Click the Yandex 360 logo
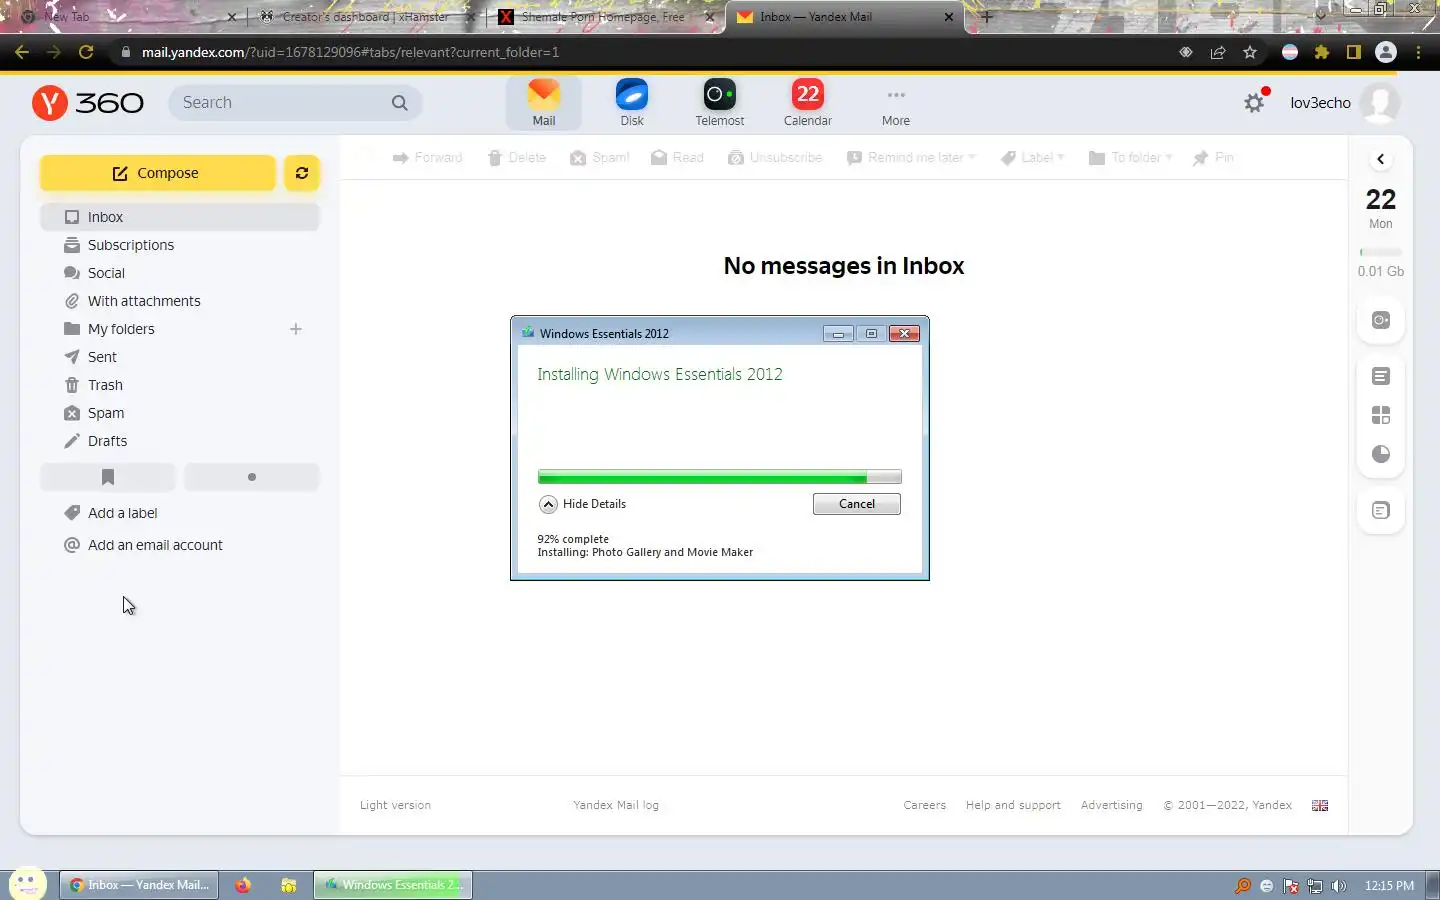Screen dimensions: 1440x900 (x=88, y=103)
